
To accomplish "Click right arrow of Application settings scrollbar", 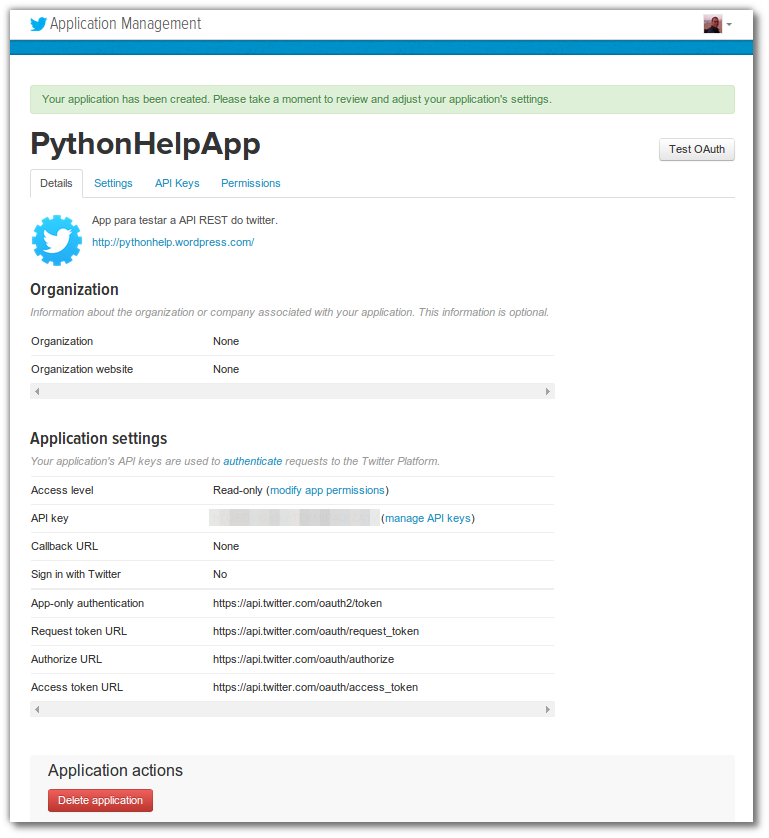I will [x=548, y=709].
